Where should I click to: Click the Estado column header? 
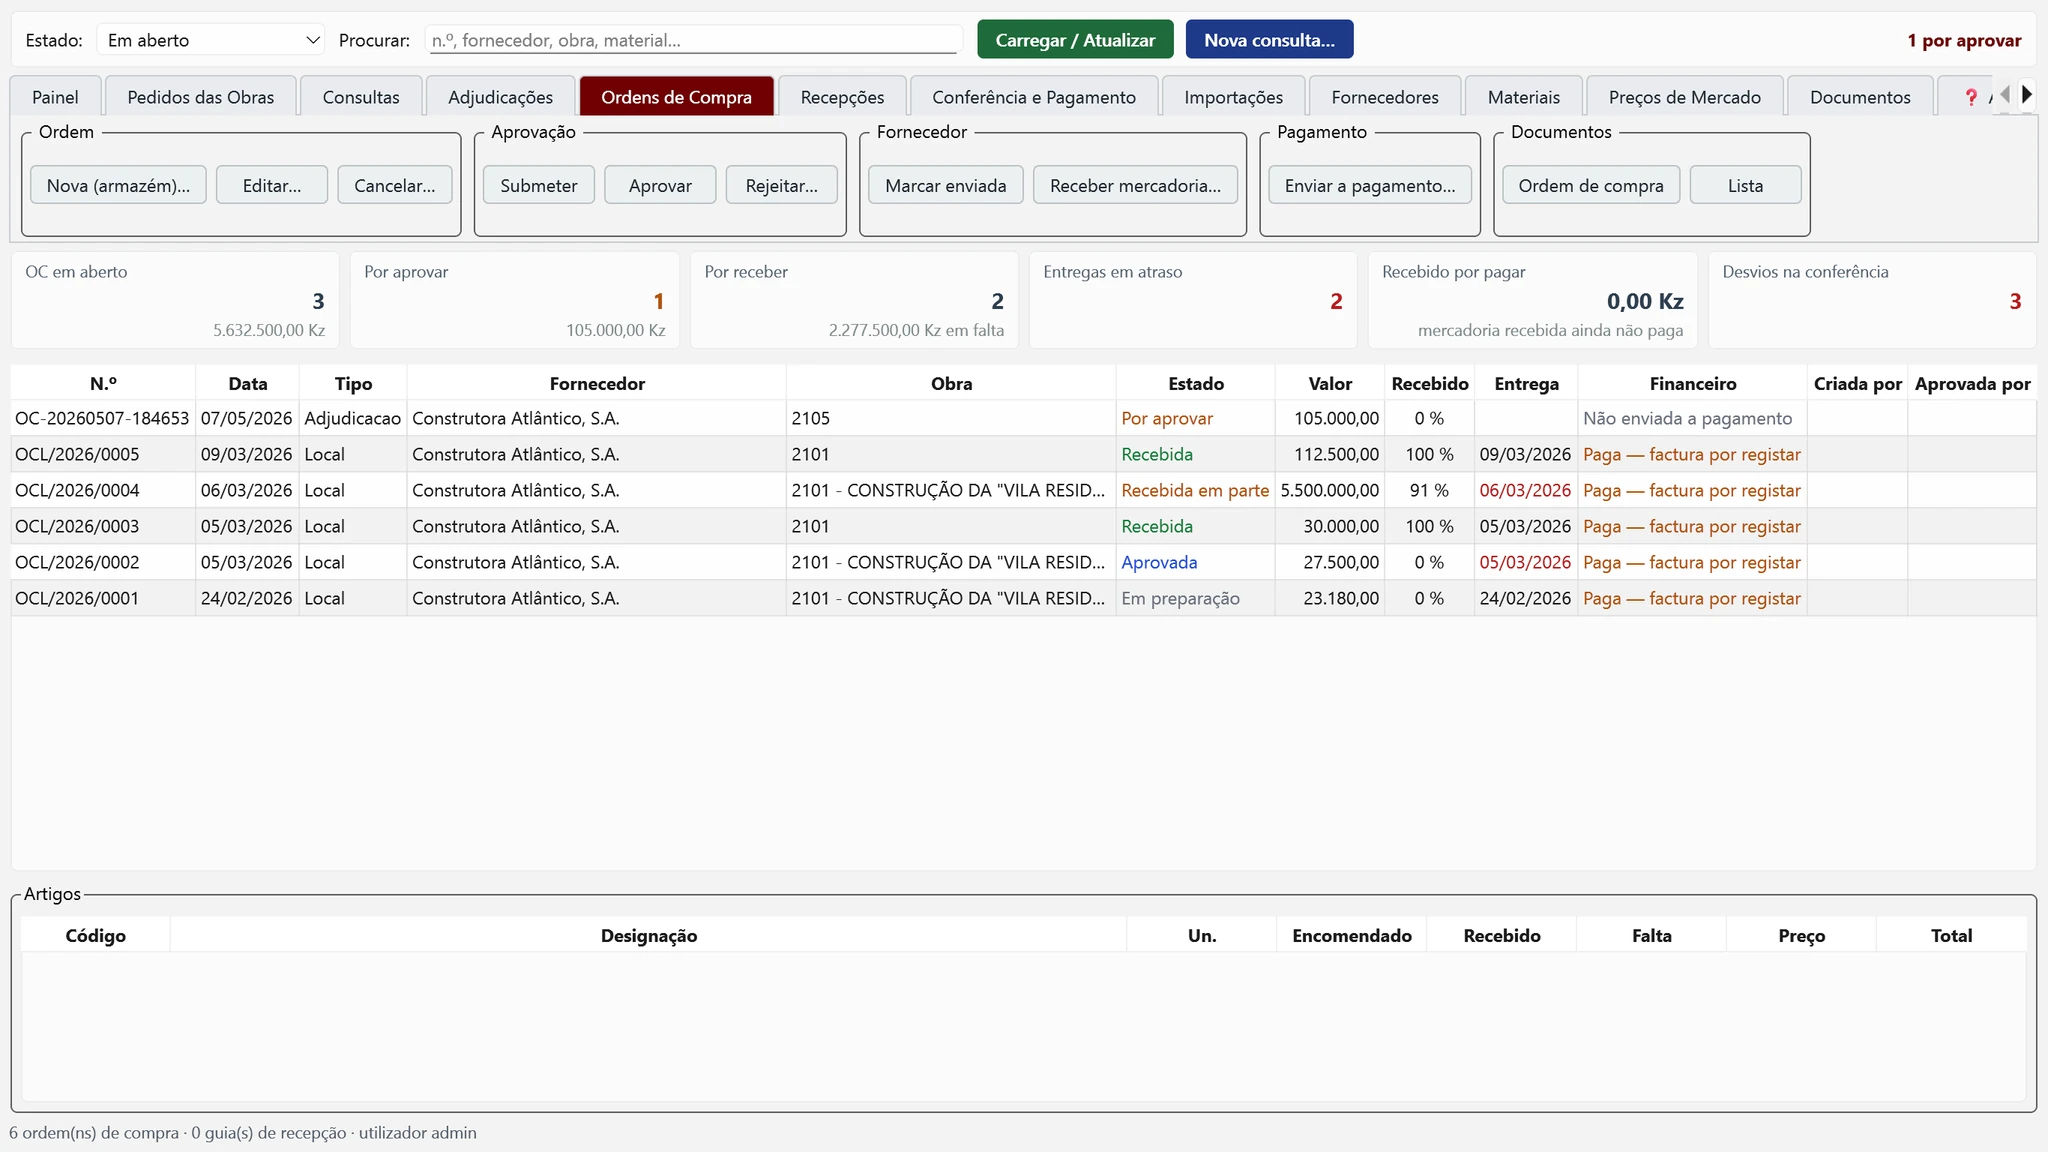pyautogui.click(x=1196, y=383)
